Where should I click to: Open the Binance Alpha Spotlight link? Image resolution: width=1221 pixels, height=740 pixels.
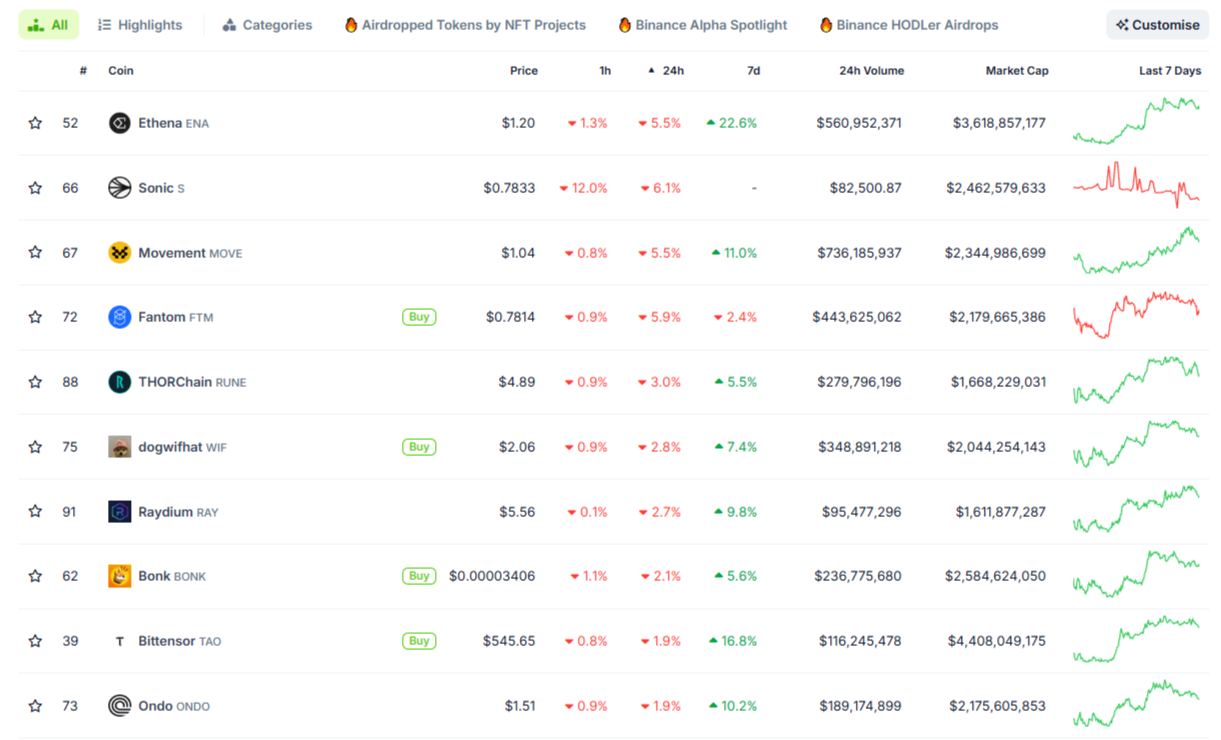pos(702,25)
